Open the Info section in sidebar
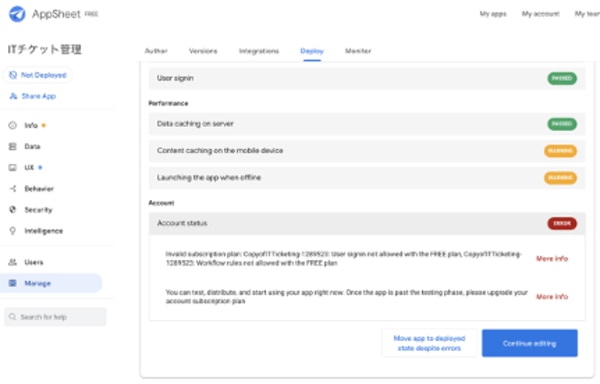The height and width of the screenshot is (384, 600). coord(31,125)
